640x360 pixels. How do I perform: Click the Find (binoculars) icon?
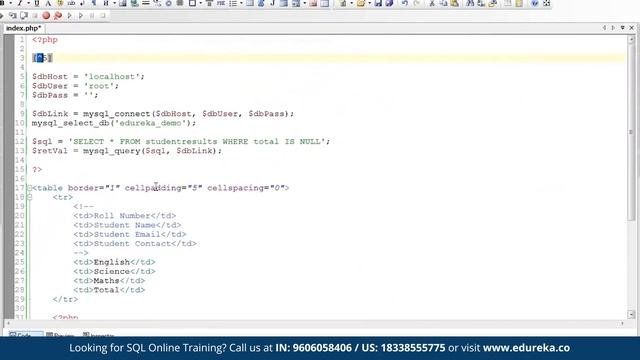coord(470,3)
